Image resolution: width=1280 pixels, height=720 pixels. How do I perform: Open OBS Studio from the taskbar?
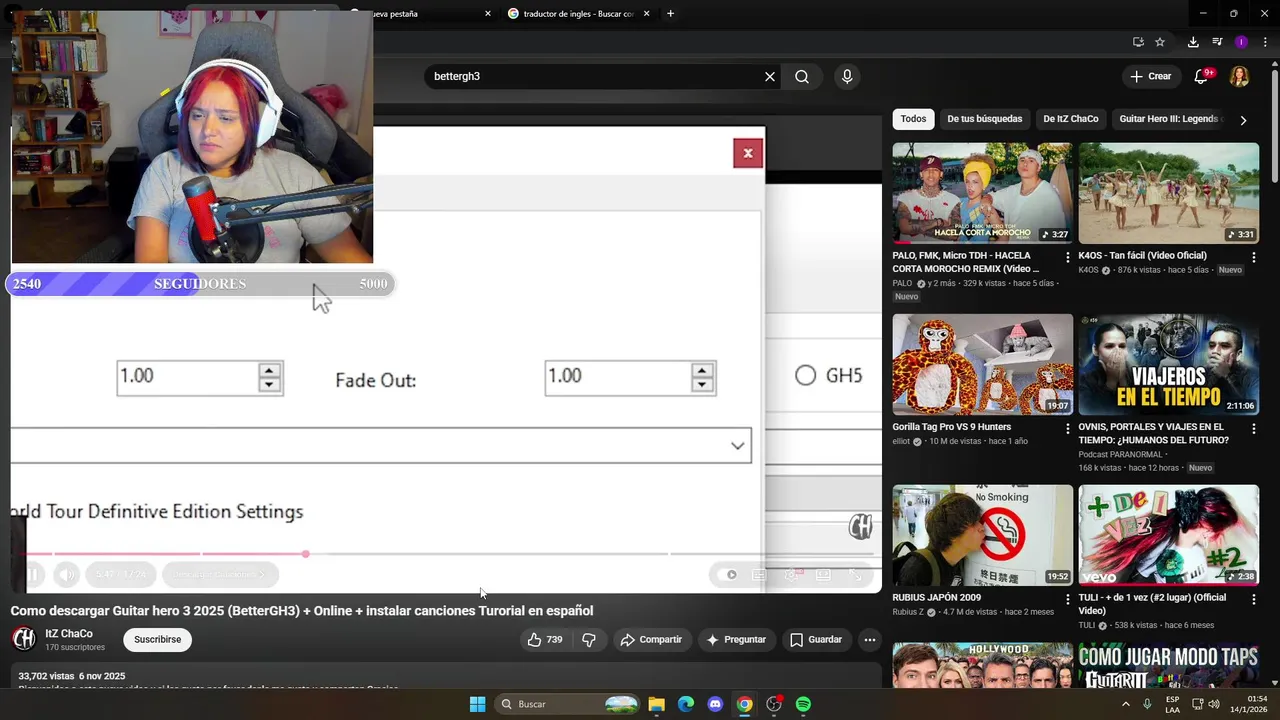tap(774, 704)
